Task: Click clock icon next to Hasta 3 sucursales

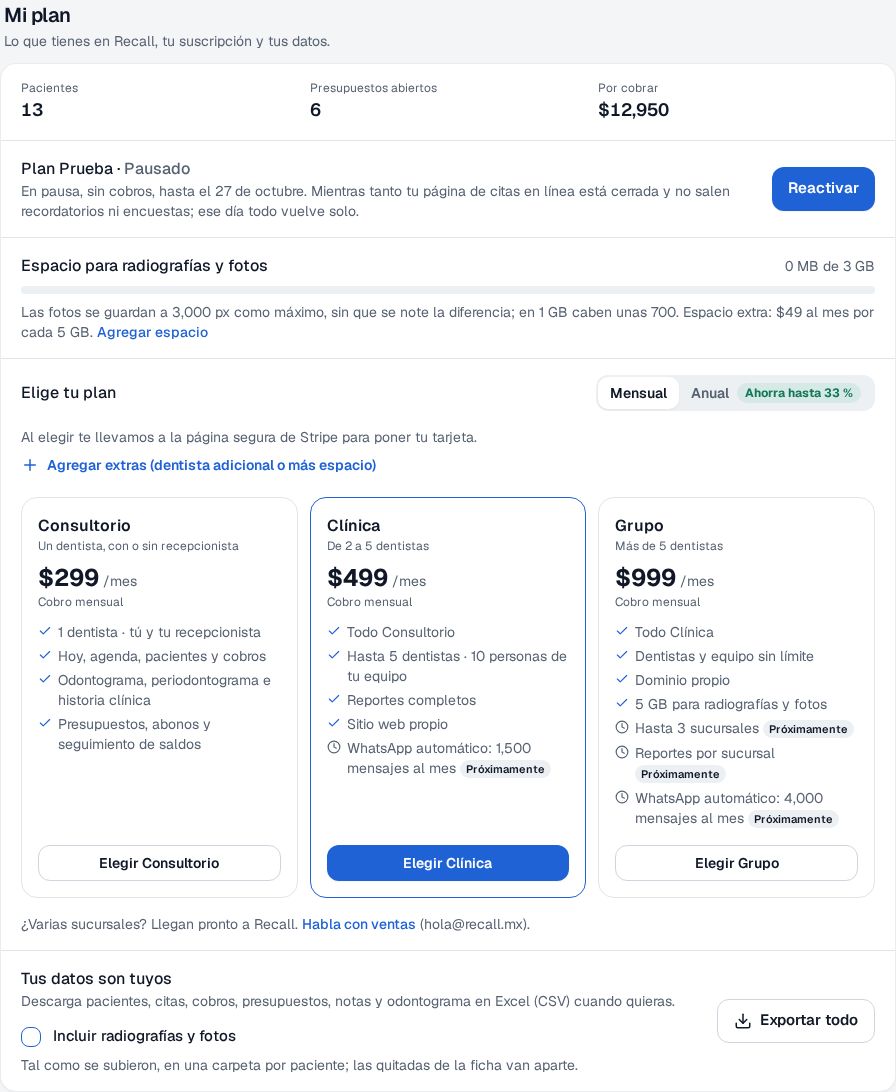Action: 622,728
